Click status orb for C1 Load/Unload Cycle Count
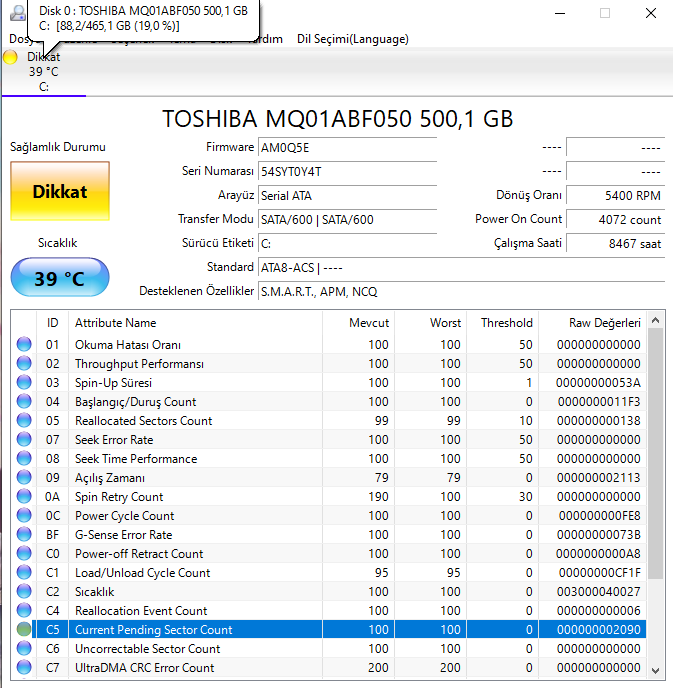 pos(24,573)
